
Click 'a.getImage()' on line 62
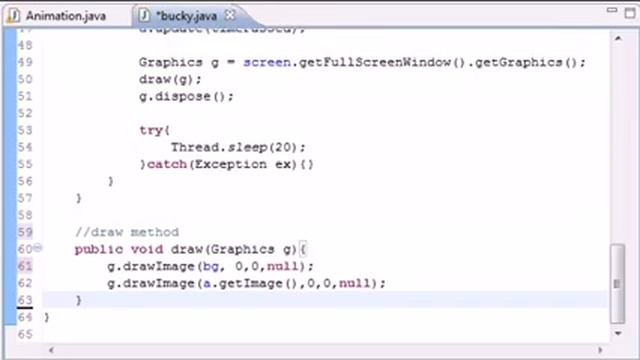(250, 283)
